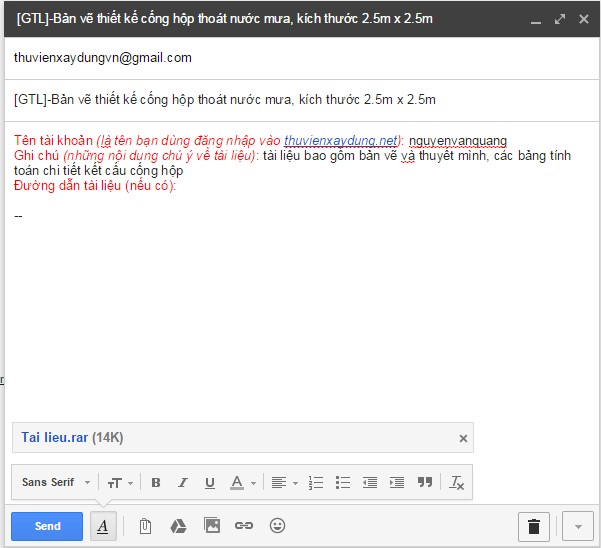
Task: Toggle bold formatting
Action: coord(156,483)
